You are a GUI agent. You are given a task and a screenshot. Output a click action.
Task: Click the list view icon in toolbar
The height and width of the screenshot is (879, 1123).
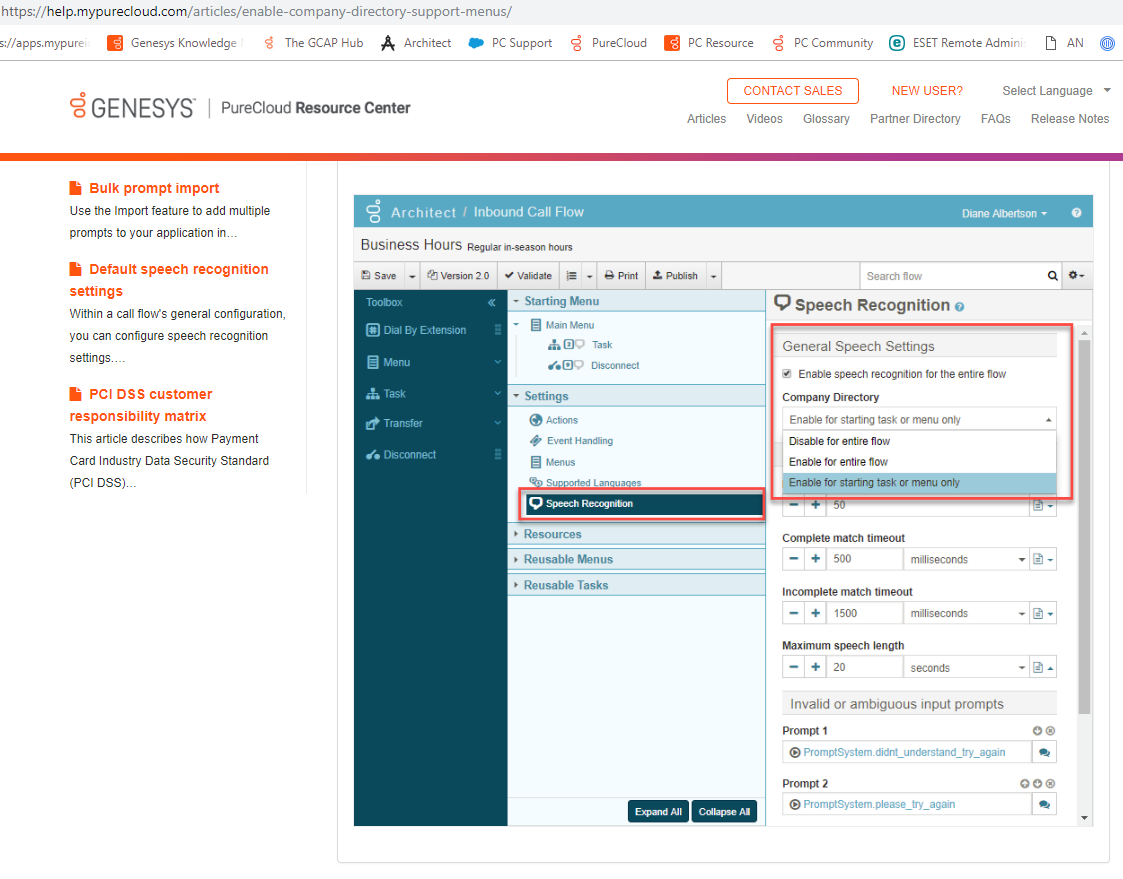572,276
